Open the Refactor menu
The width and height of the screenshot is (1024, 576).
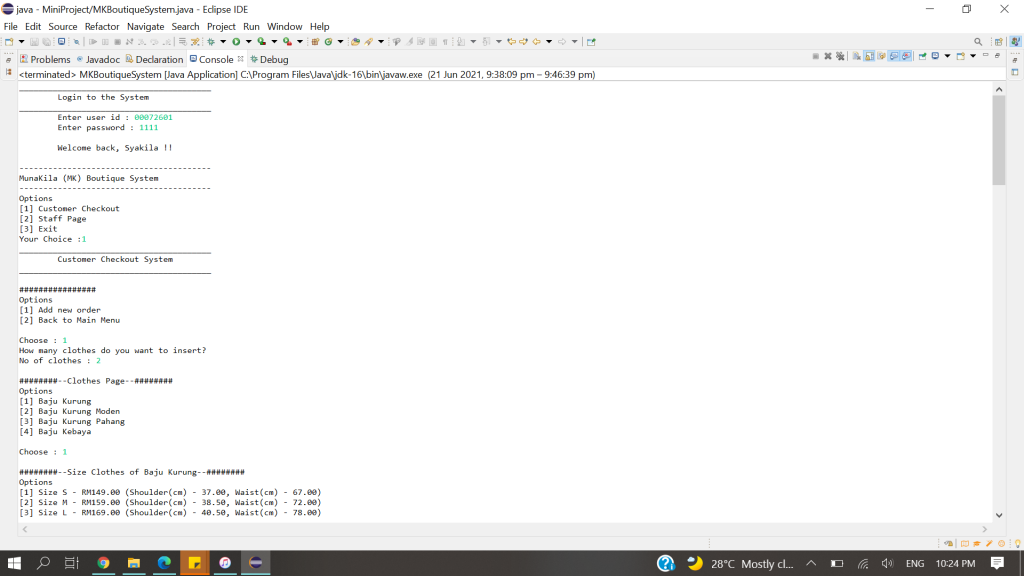click(x=102, y=26)
